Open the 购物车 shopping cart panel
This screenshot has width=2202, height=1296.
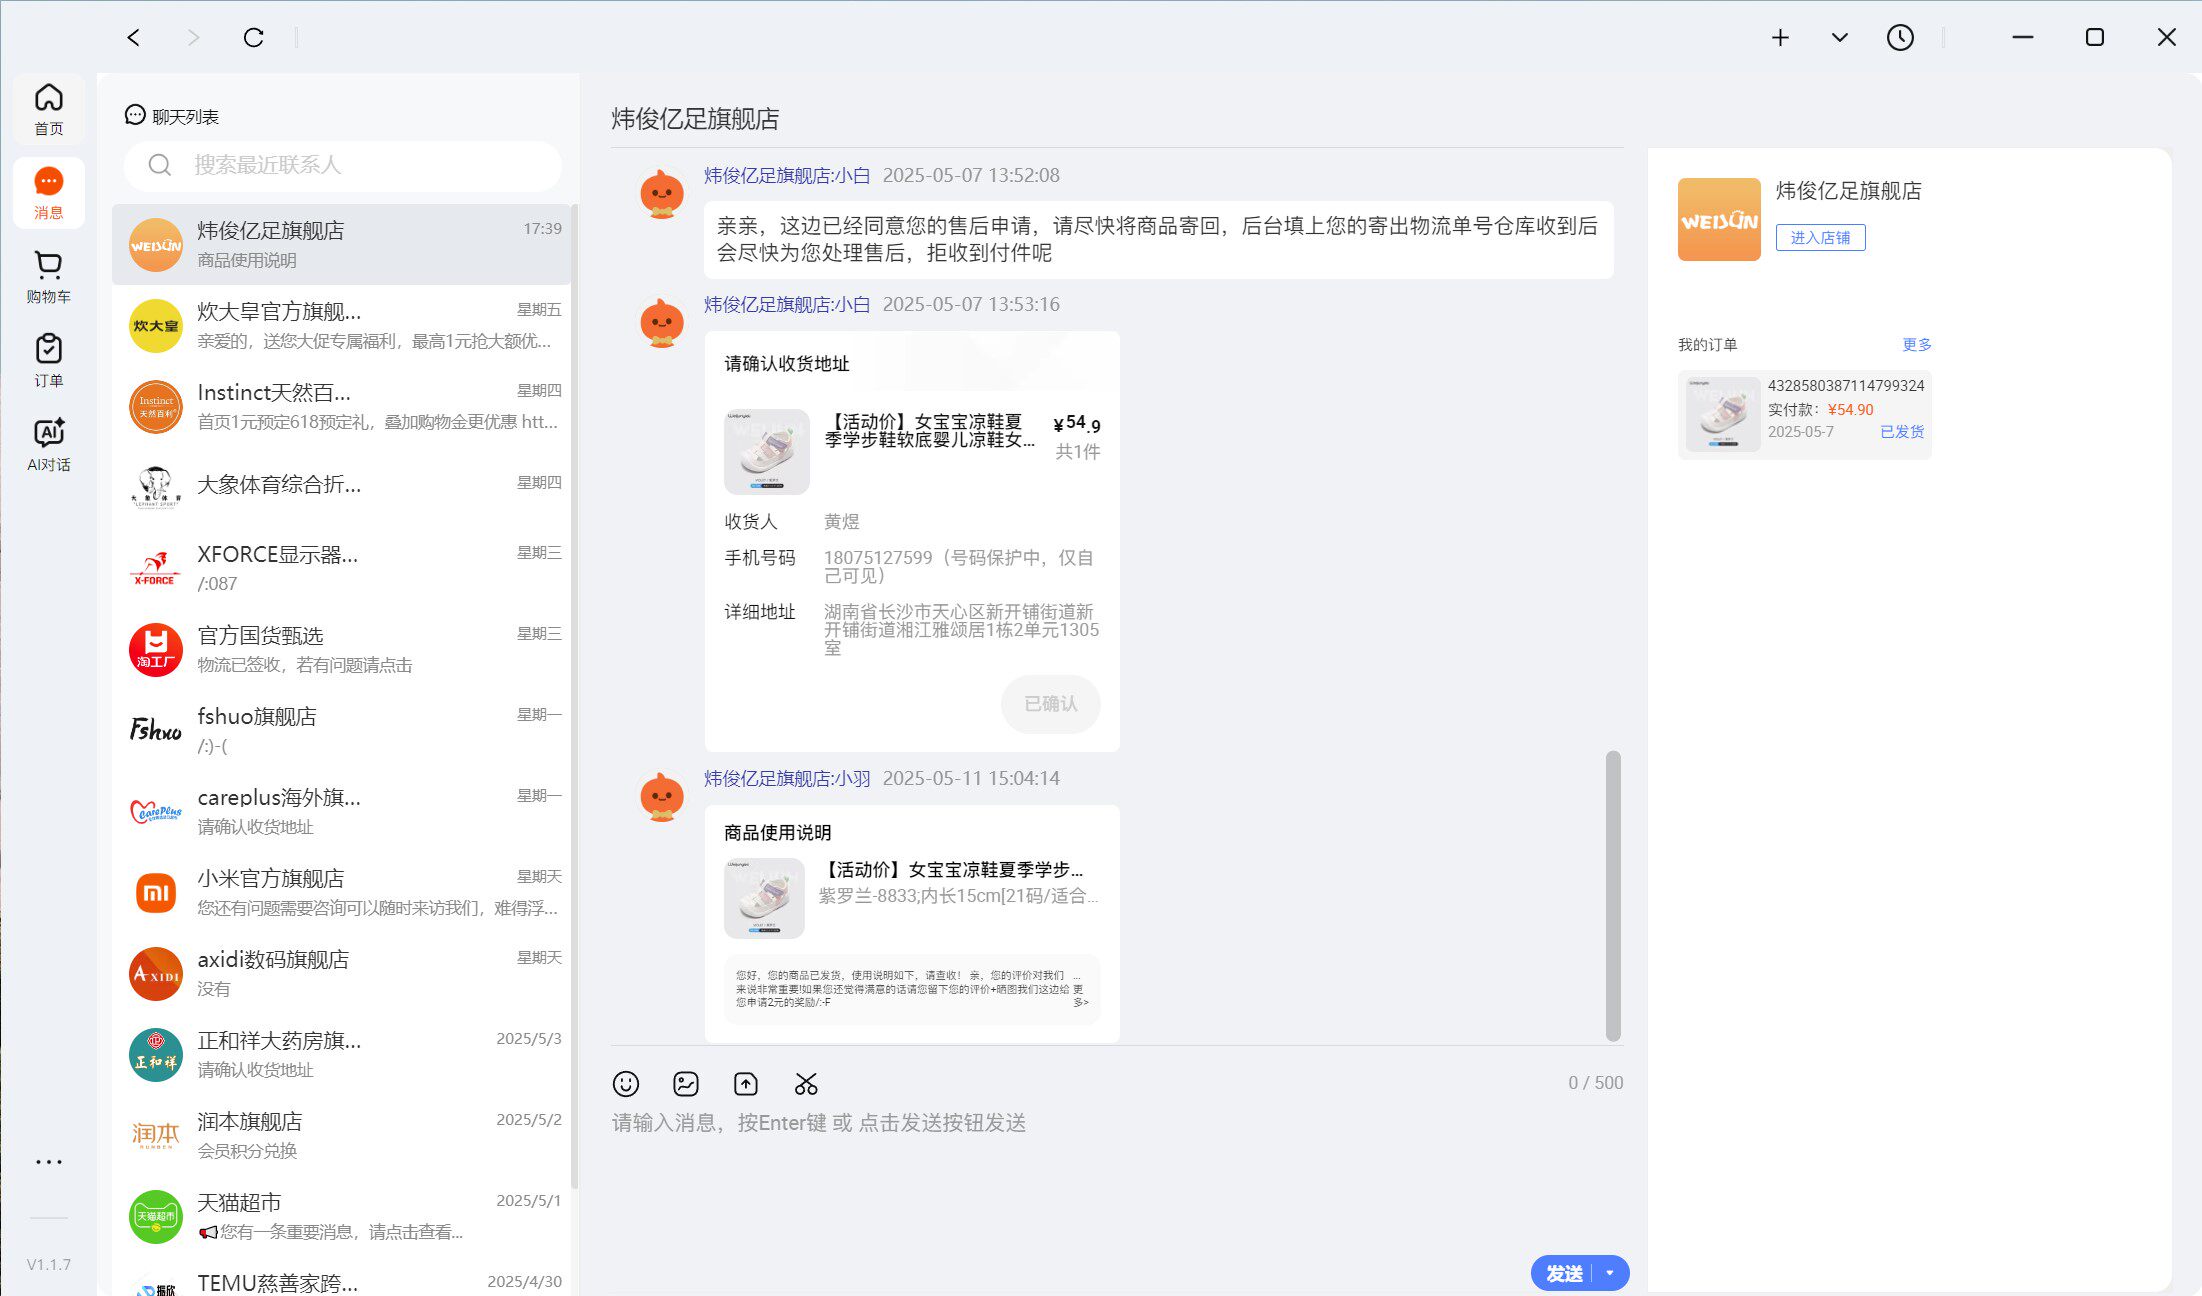click(47, 272)
